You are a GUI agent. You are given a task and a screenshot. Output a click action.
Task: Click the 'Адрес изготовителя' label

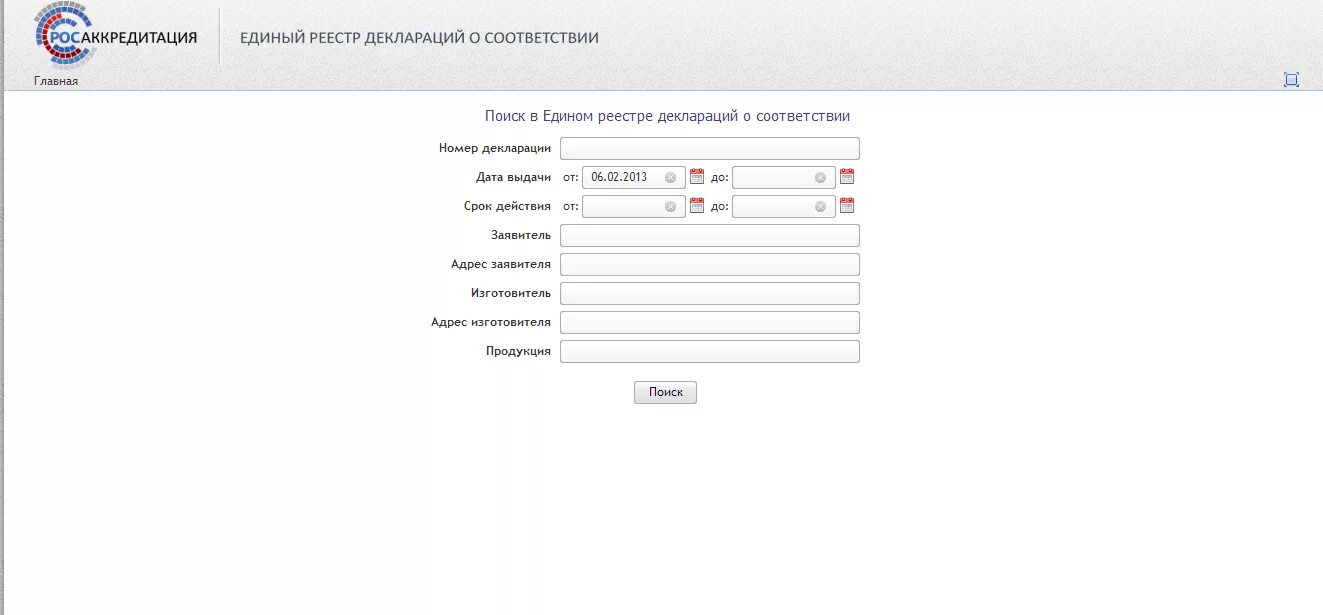pos(491,322)
